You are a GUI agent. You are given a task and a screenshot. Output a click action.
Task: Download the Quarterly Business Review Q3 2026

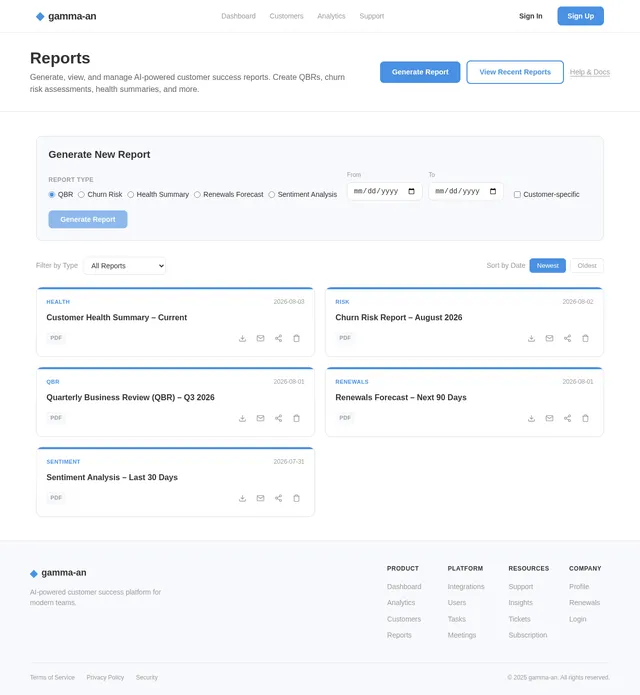coord(242,418)
